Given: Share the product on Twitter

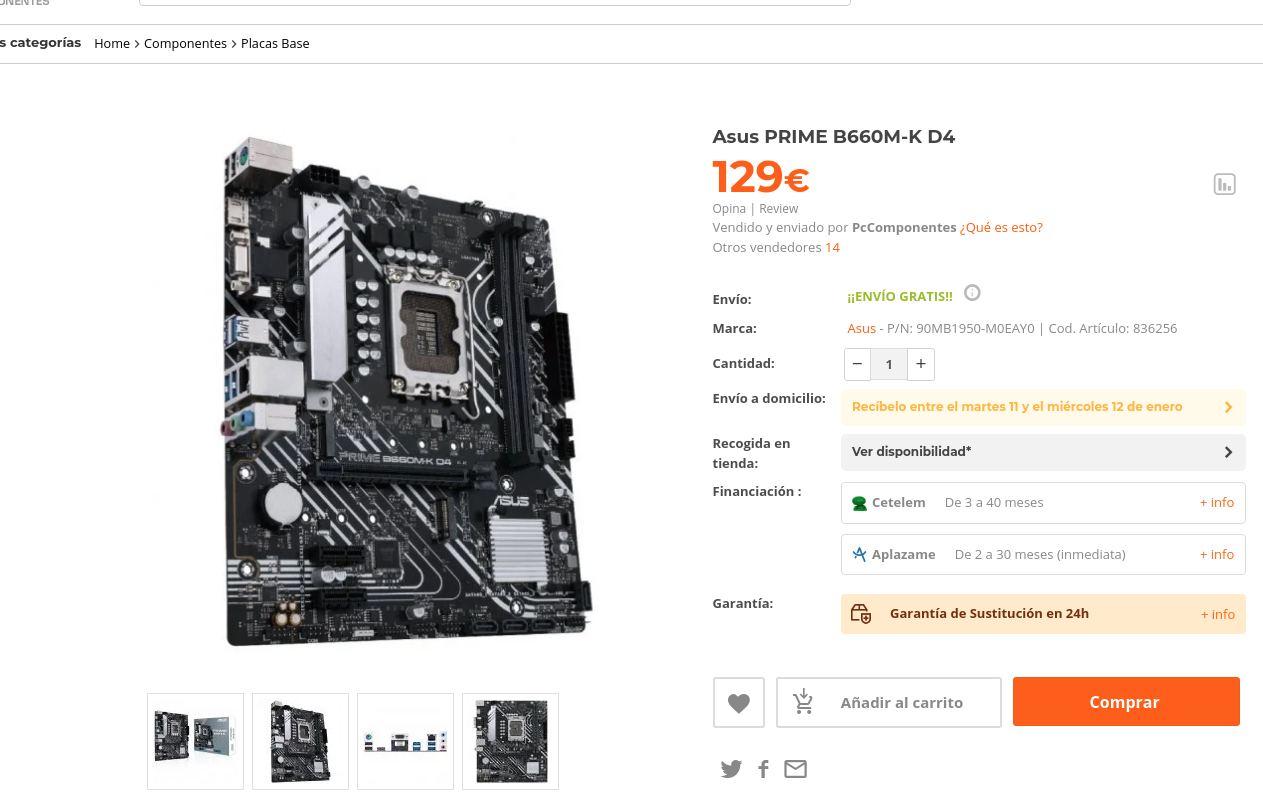Looking at the screenshot, I should click(731, 768).
